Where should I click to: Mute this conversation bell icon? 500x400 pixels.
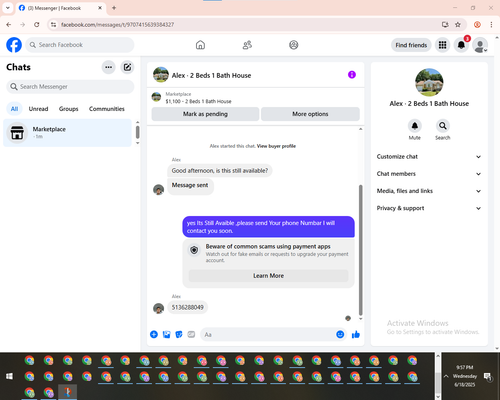click(415, 126)
